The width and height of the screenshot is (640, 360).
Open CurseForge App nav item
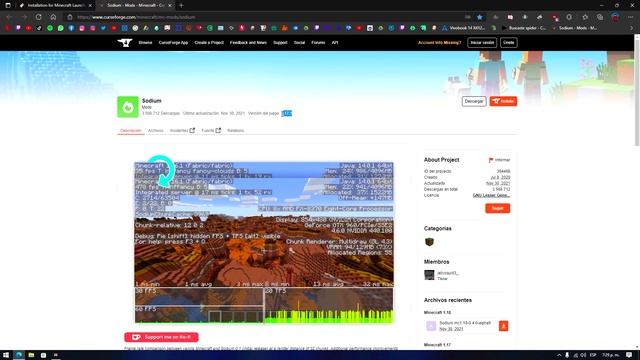coord(173,42)
